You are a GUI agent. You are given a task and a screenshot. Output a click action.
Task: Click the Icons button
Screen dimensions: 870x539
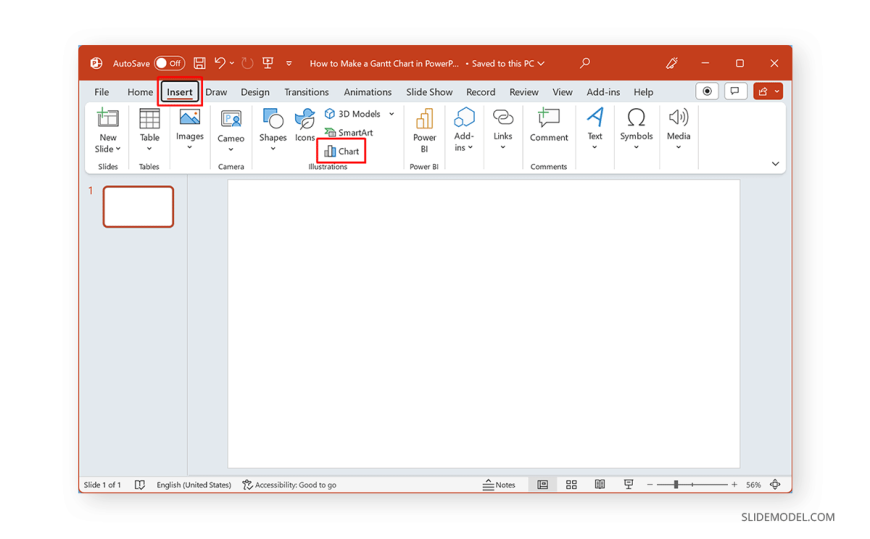pyautogui.click(x=305, y=125)
